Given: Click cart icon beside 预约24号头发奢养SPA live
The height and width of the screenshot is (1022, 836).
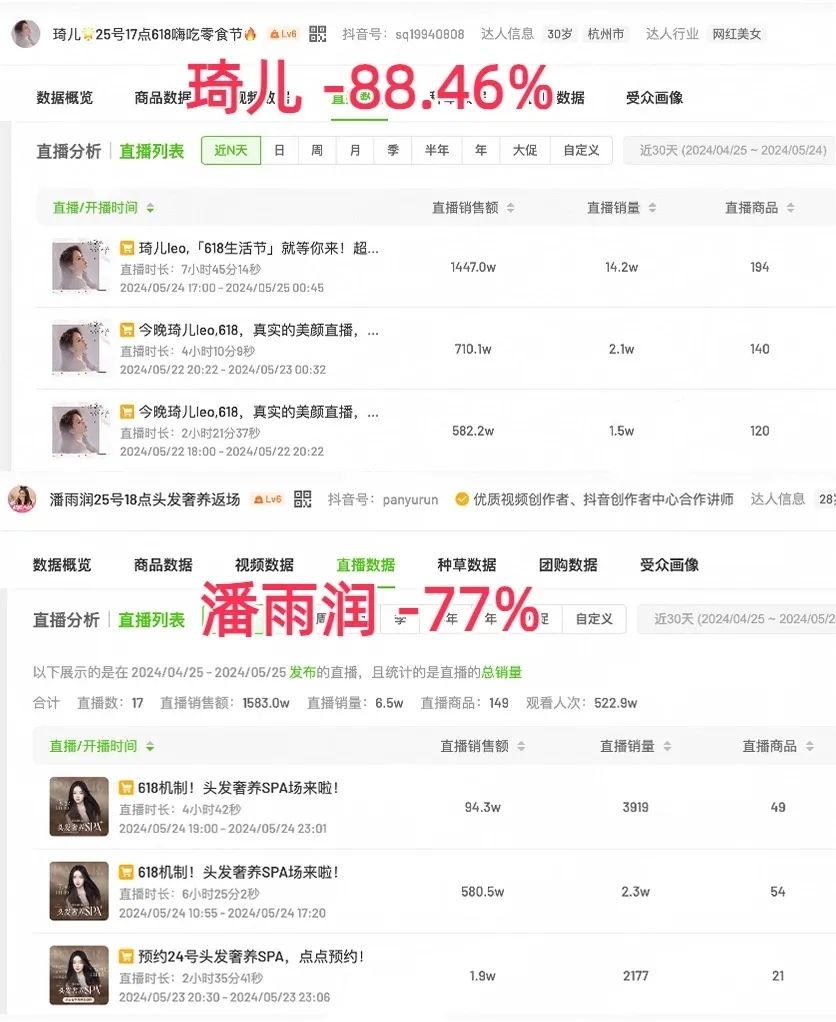Looking at the screenshot, I should coord(126,956).
